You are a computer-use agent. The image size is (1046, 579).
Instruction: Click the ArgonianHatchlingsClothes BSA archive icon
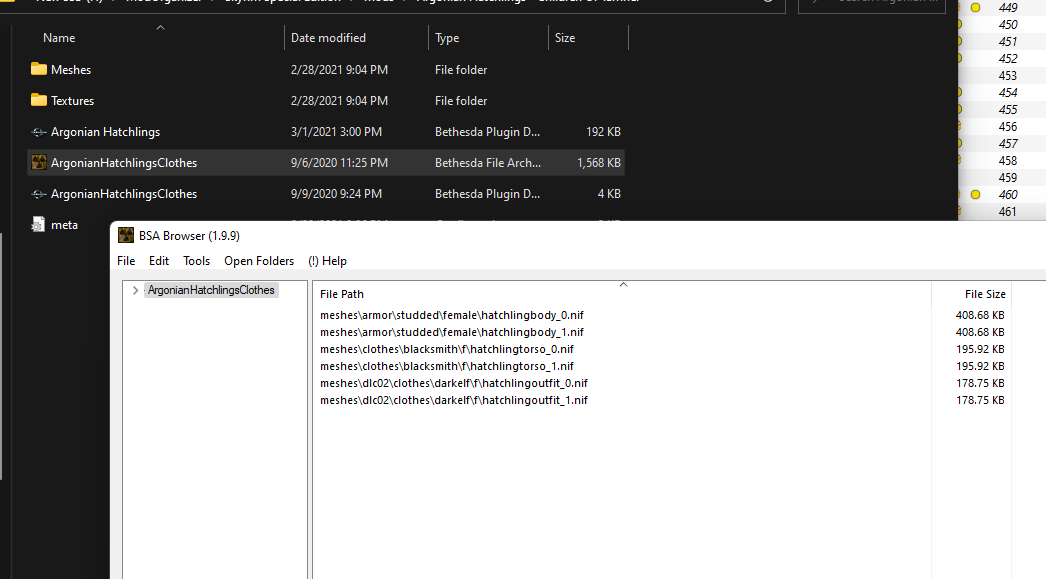pyautogui.click(x=39, y=163)
